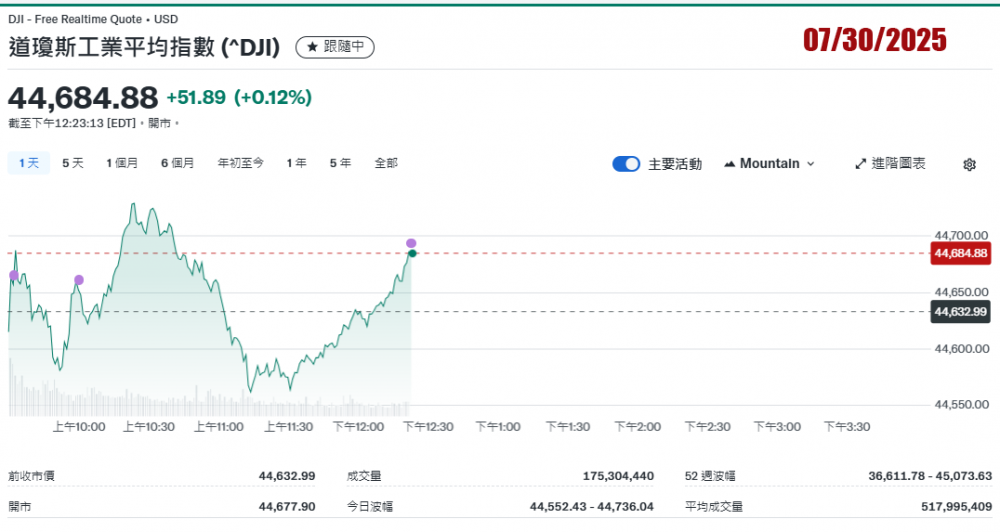Switch to the 5天 range tab

73,163
